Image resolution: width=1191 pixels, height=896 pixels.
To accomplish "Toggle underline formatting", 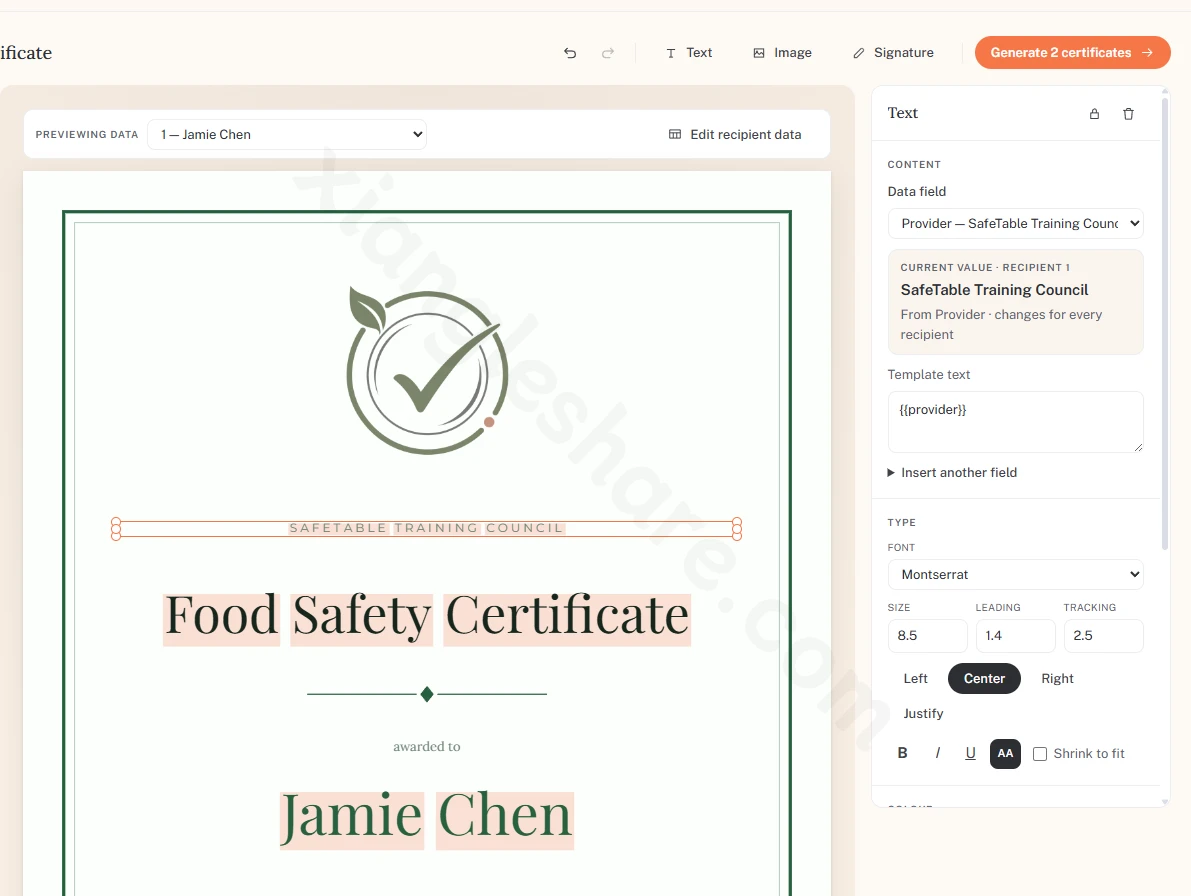I will pos(971,753).
